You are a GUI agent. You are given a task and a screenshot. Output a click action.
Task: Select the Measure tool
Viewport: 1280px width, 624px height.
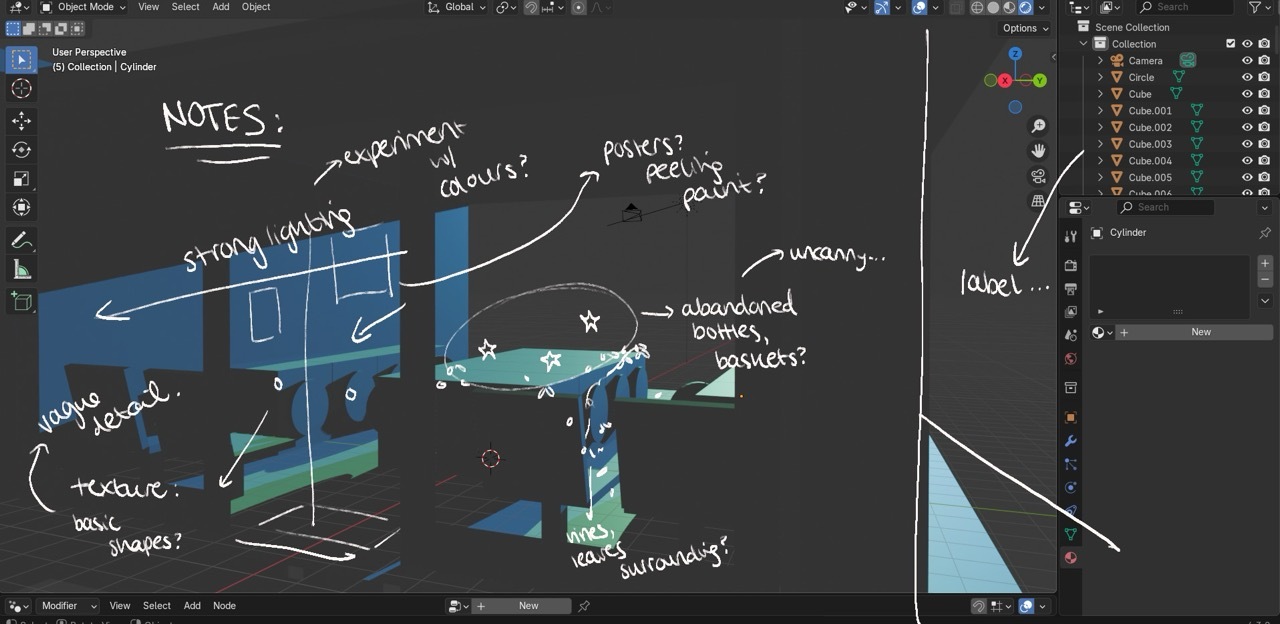(x=21, y=270)
